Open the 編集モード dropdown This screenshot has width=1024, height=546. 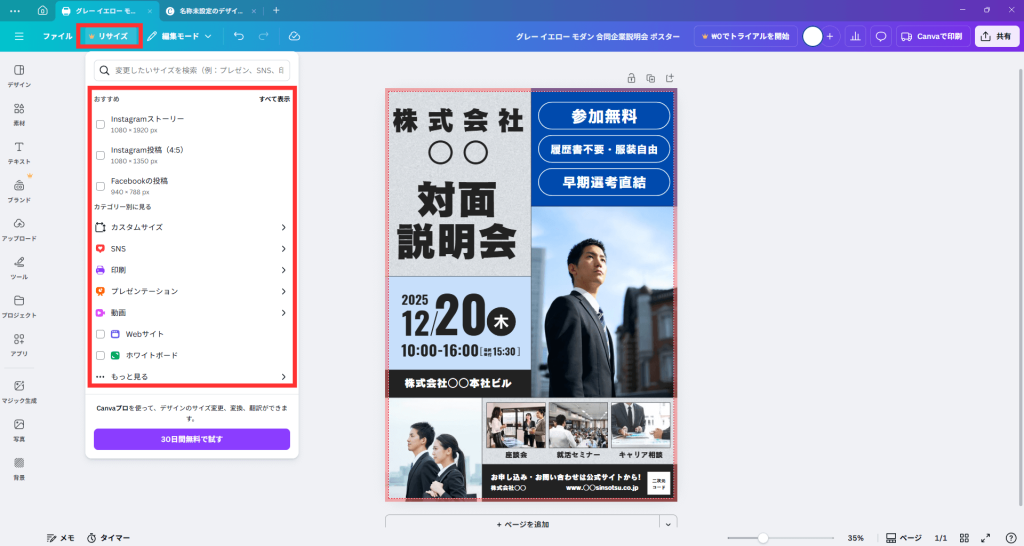(180, 36)
